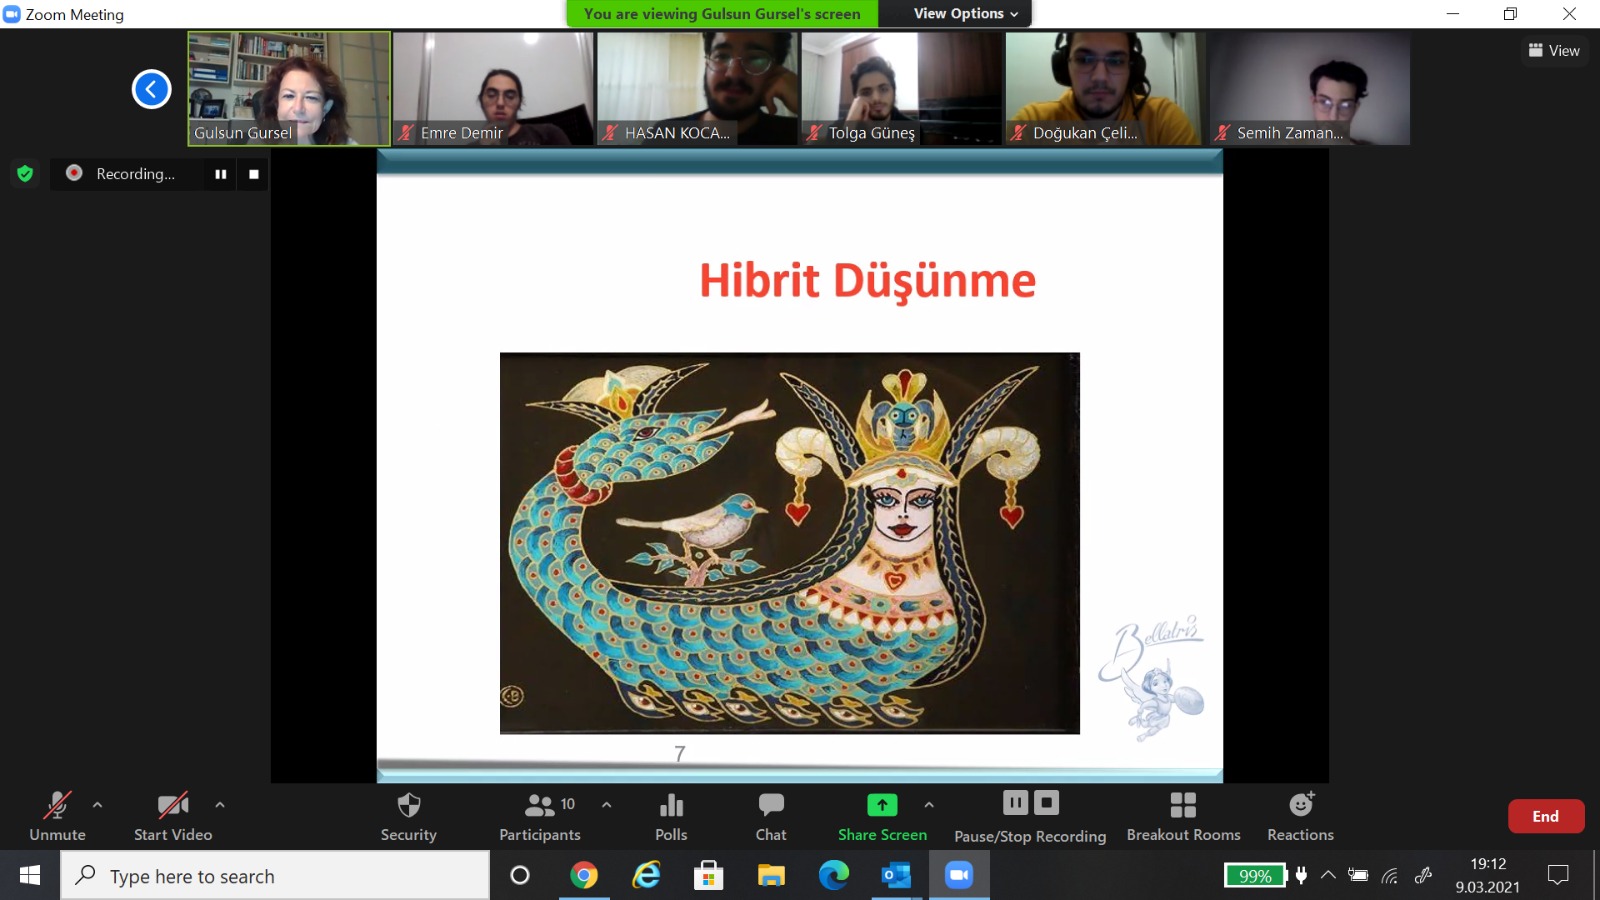Pause recording from the top-left indicator

(x=220, y=174)
